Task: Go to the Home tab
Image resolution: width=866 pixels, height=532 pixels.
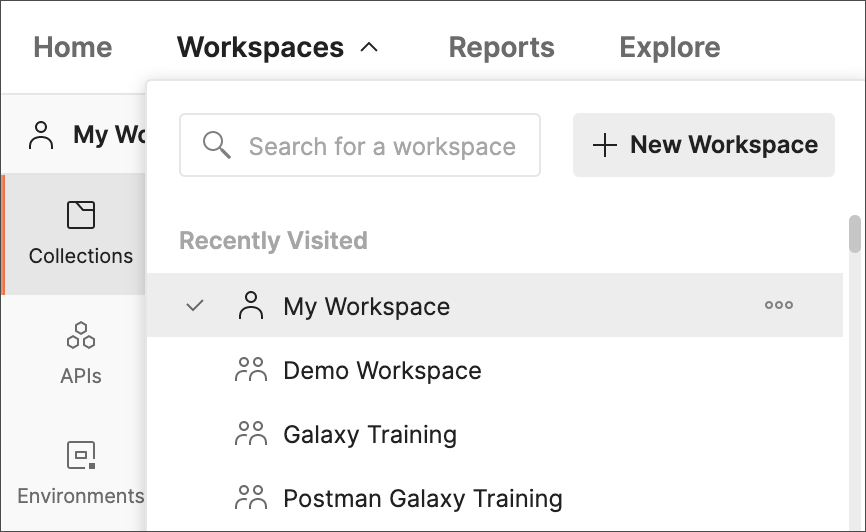Action: click(x=72, y=47)
